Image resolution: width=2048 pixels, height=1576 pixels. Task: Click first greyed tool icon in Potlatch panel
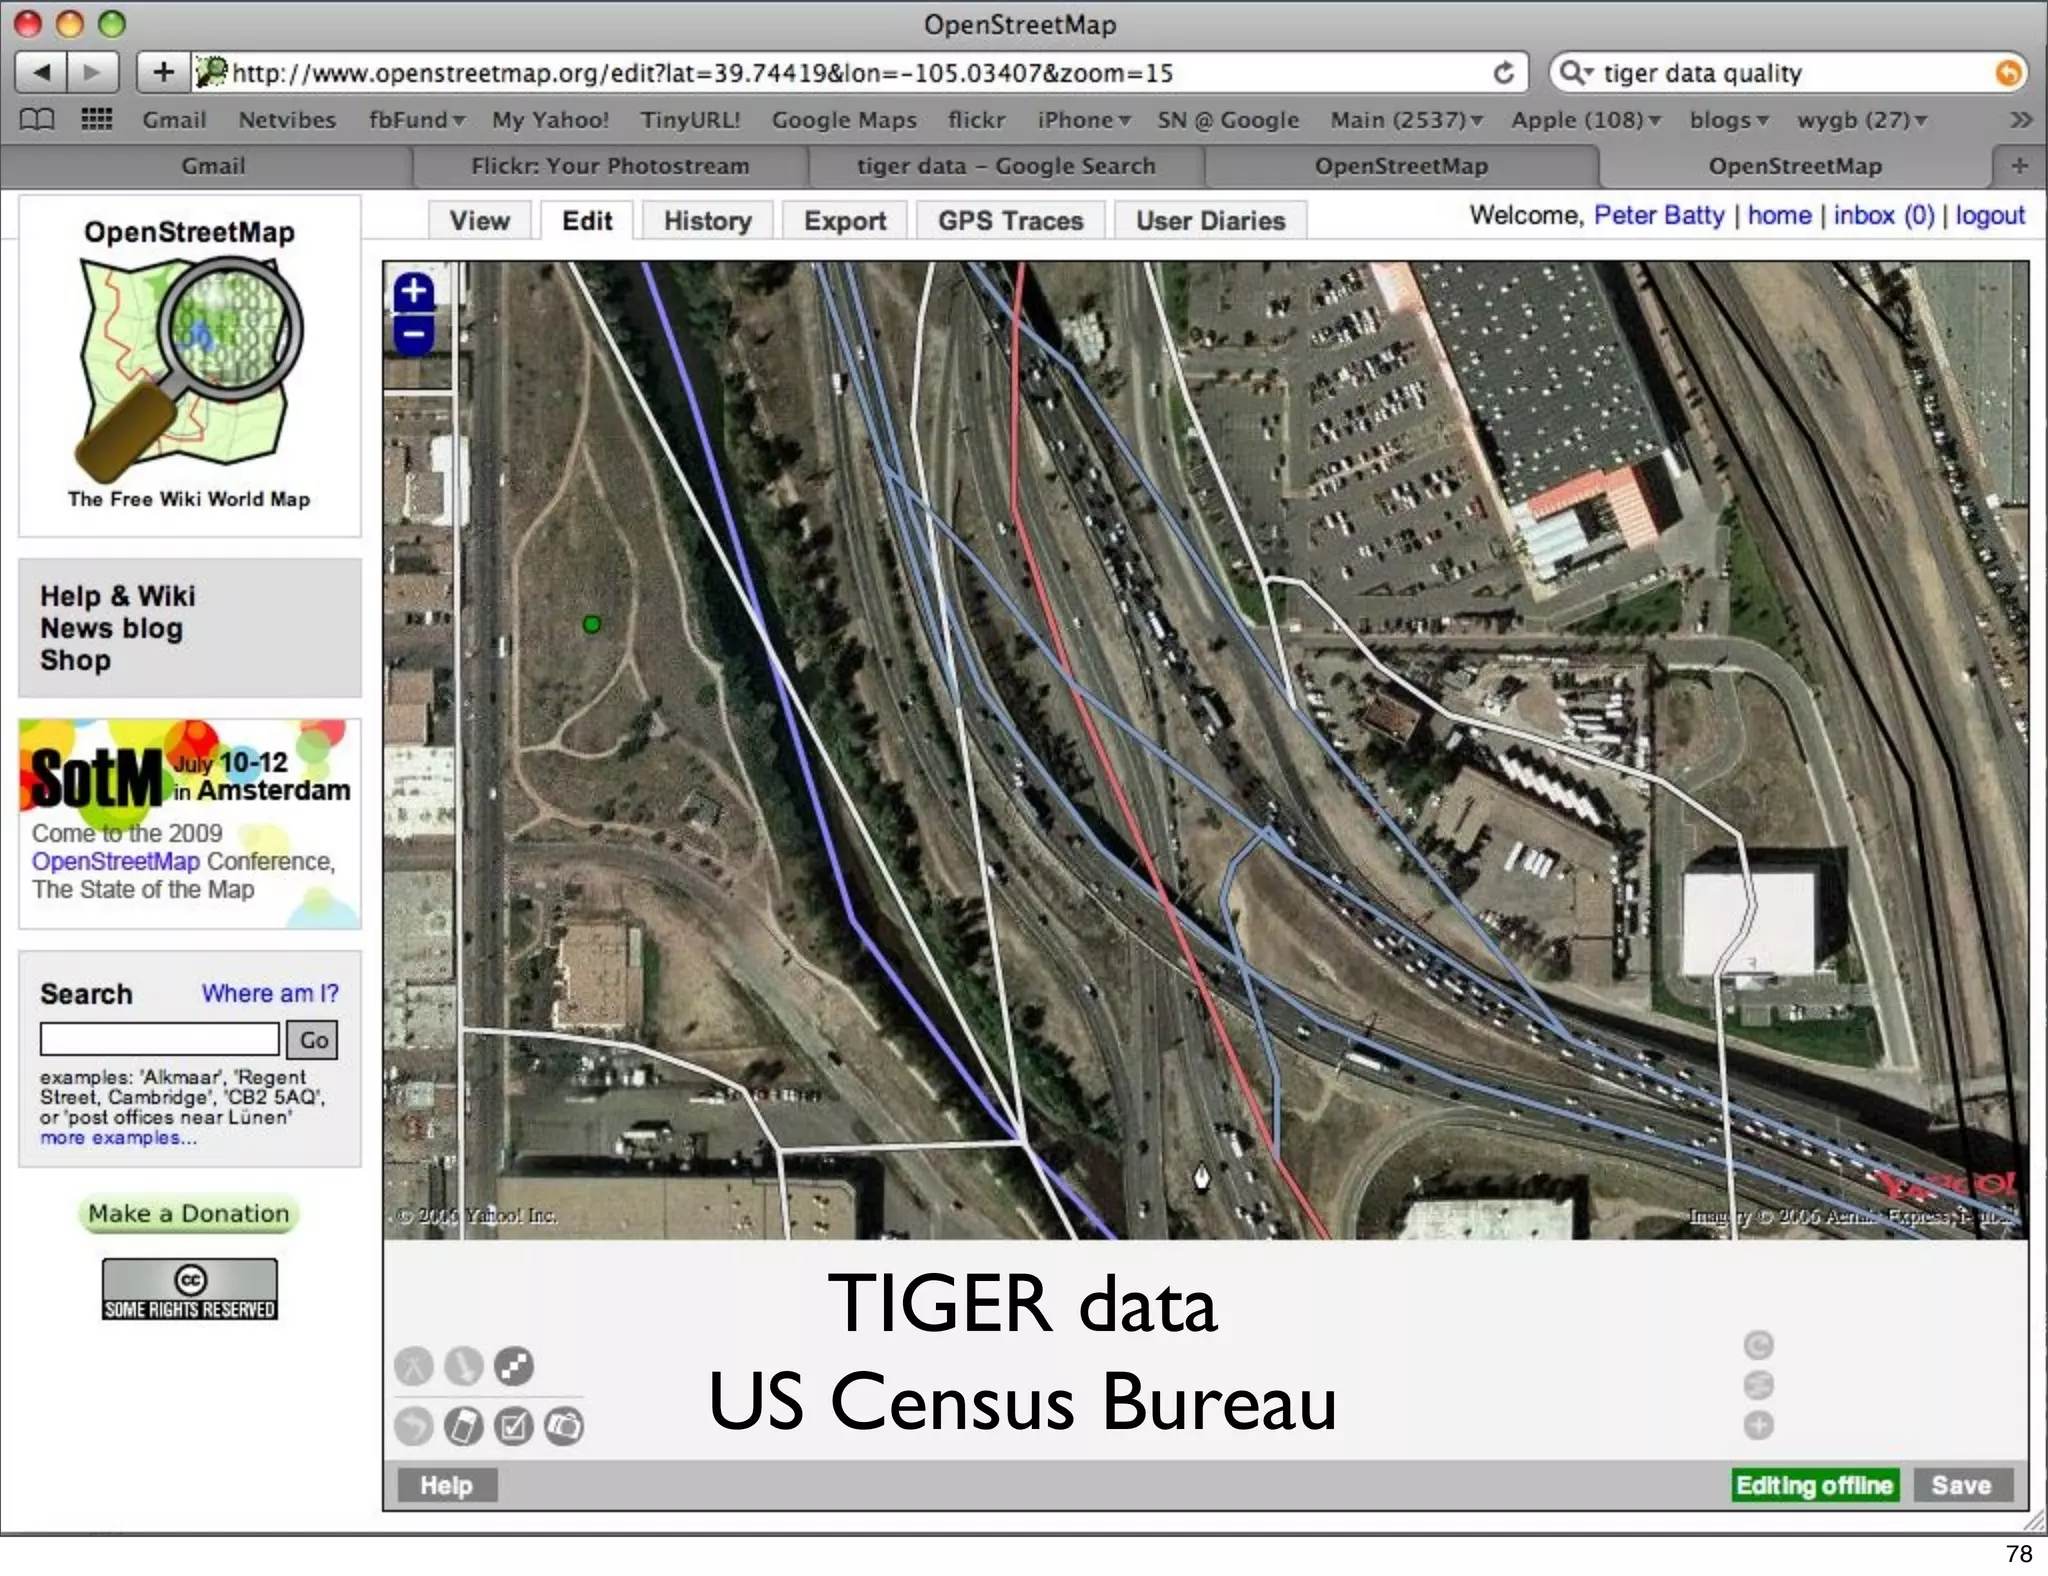click(x=414, y=1366)
